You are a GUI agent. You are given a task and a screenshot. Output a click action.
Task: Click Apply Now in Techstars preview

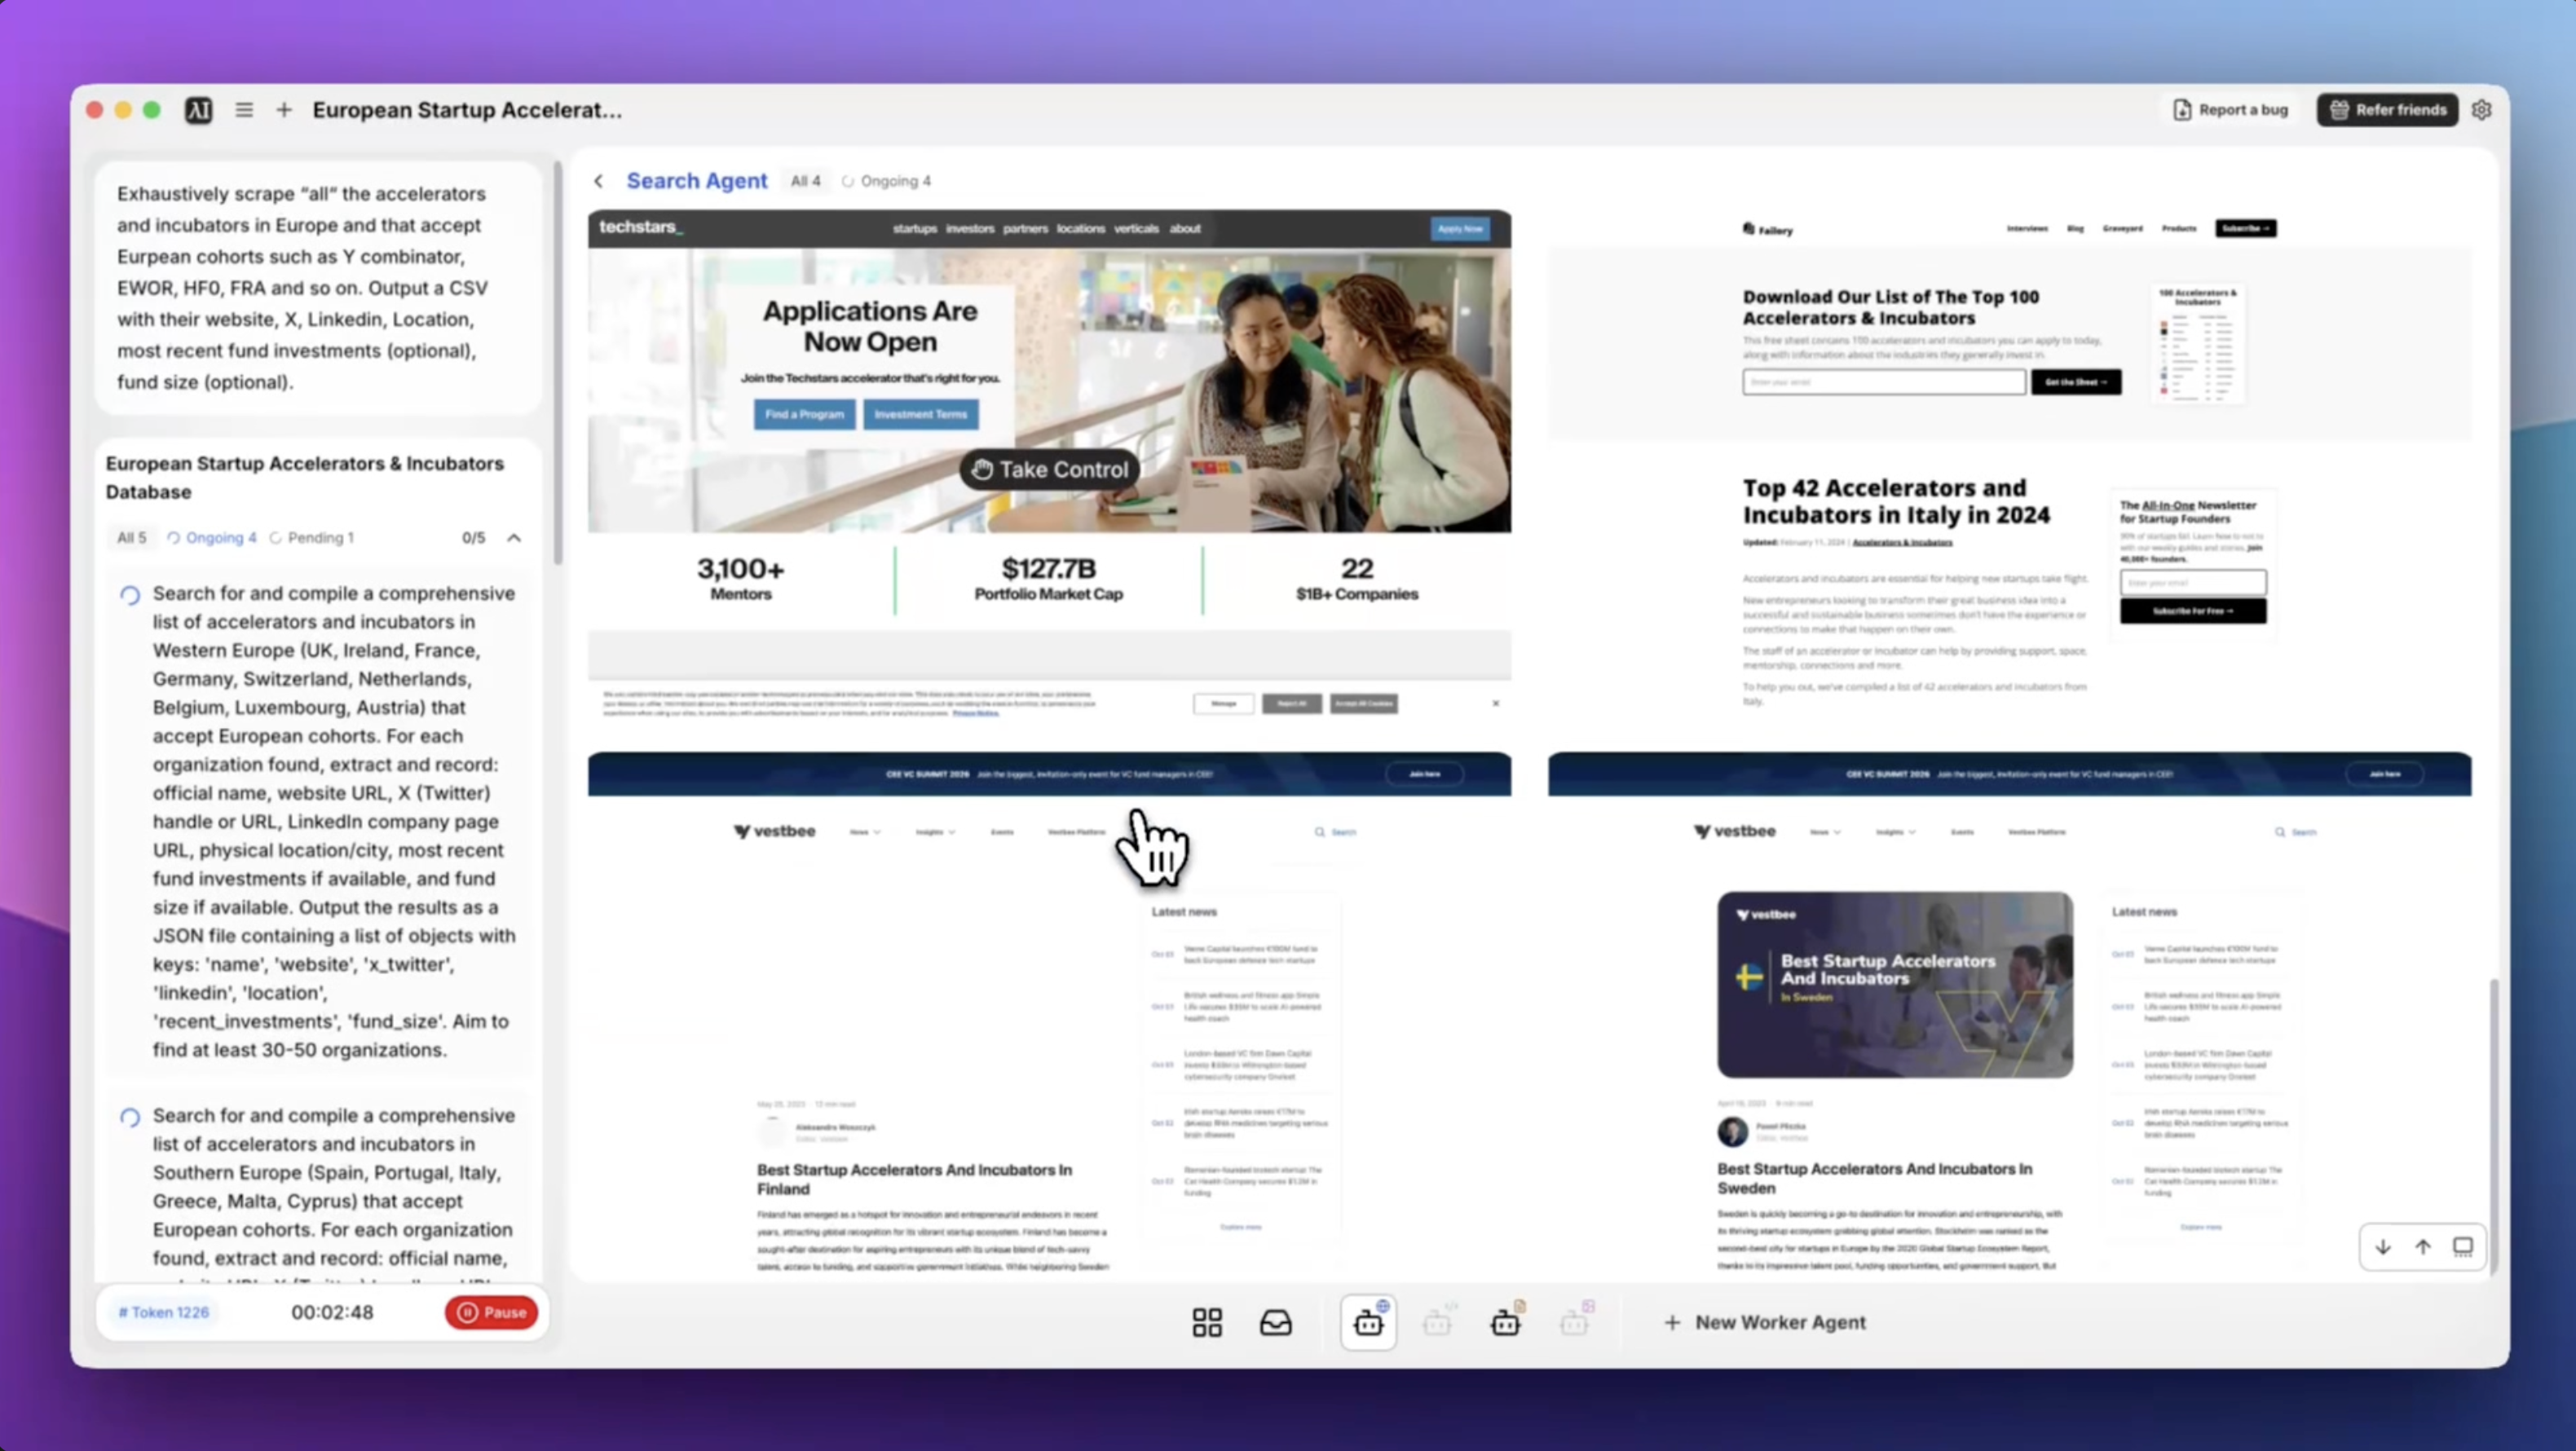1460,229
